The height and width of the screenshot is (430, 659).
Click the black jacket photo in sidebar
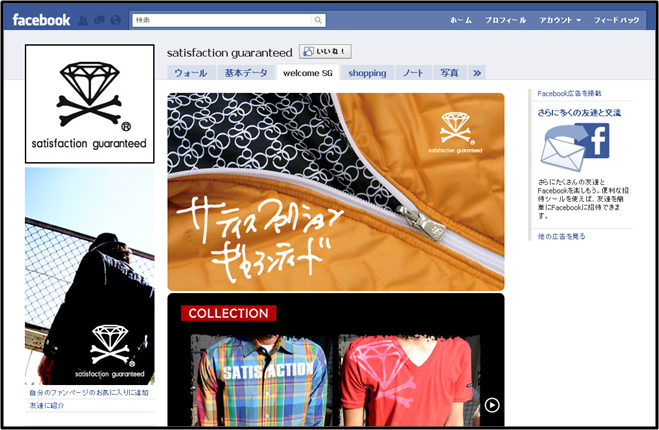[90, 276]
